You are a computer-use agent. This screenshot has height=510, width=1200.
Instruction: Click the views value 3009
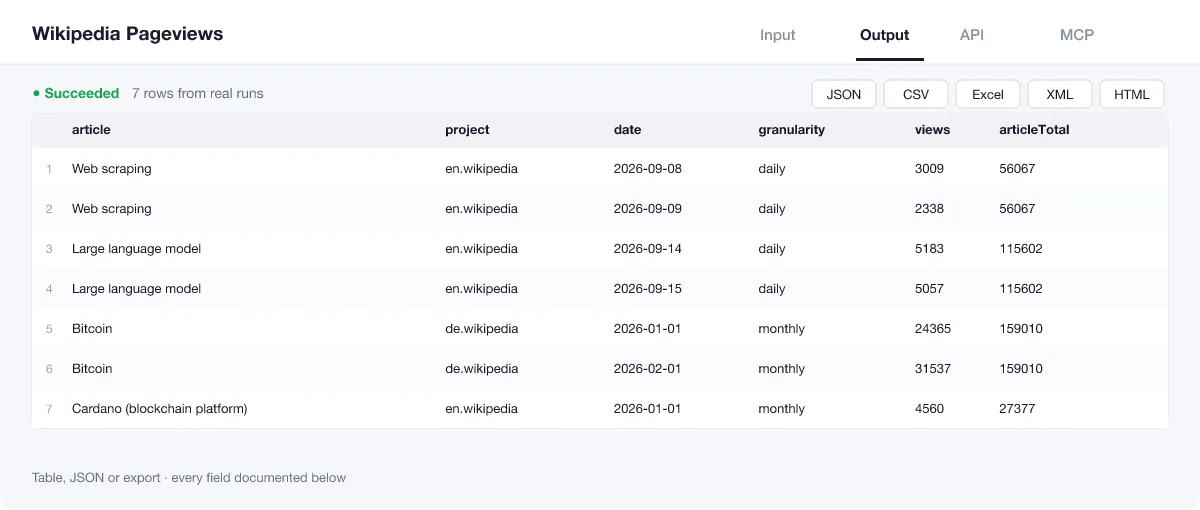929,169
